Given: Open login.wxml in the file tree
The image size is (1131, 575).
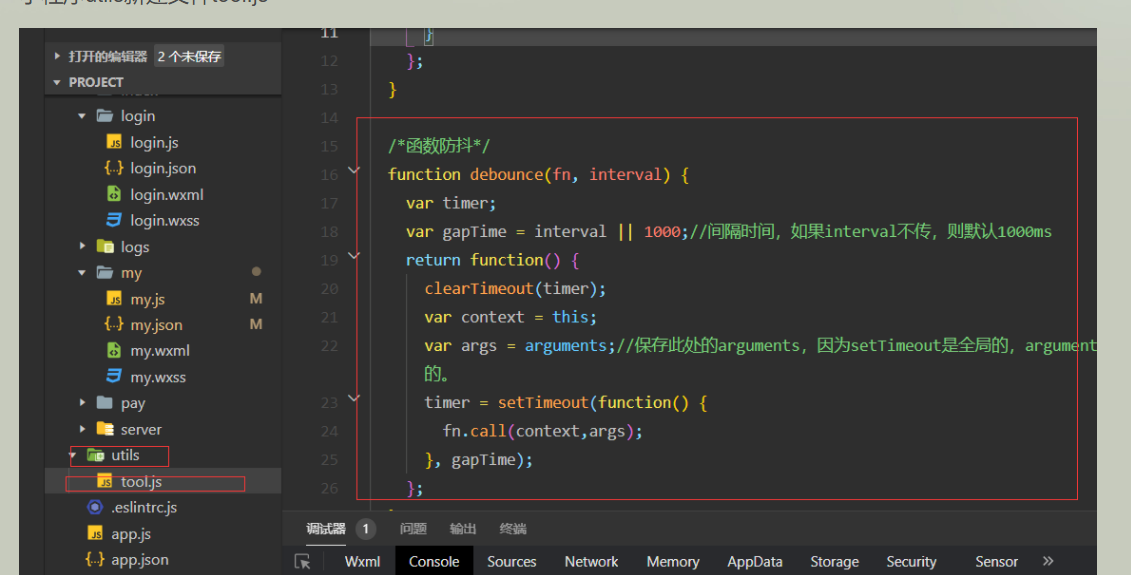Looking at the screenshot, I should [x=167, y=195].
